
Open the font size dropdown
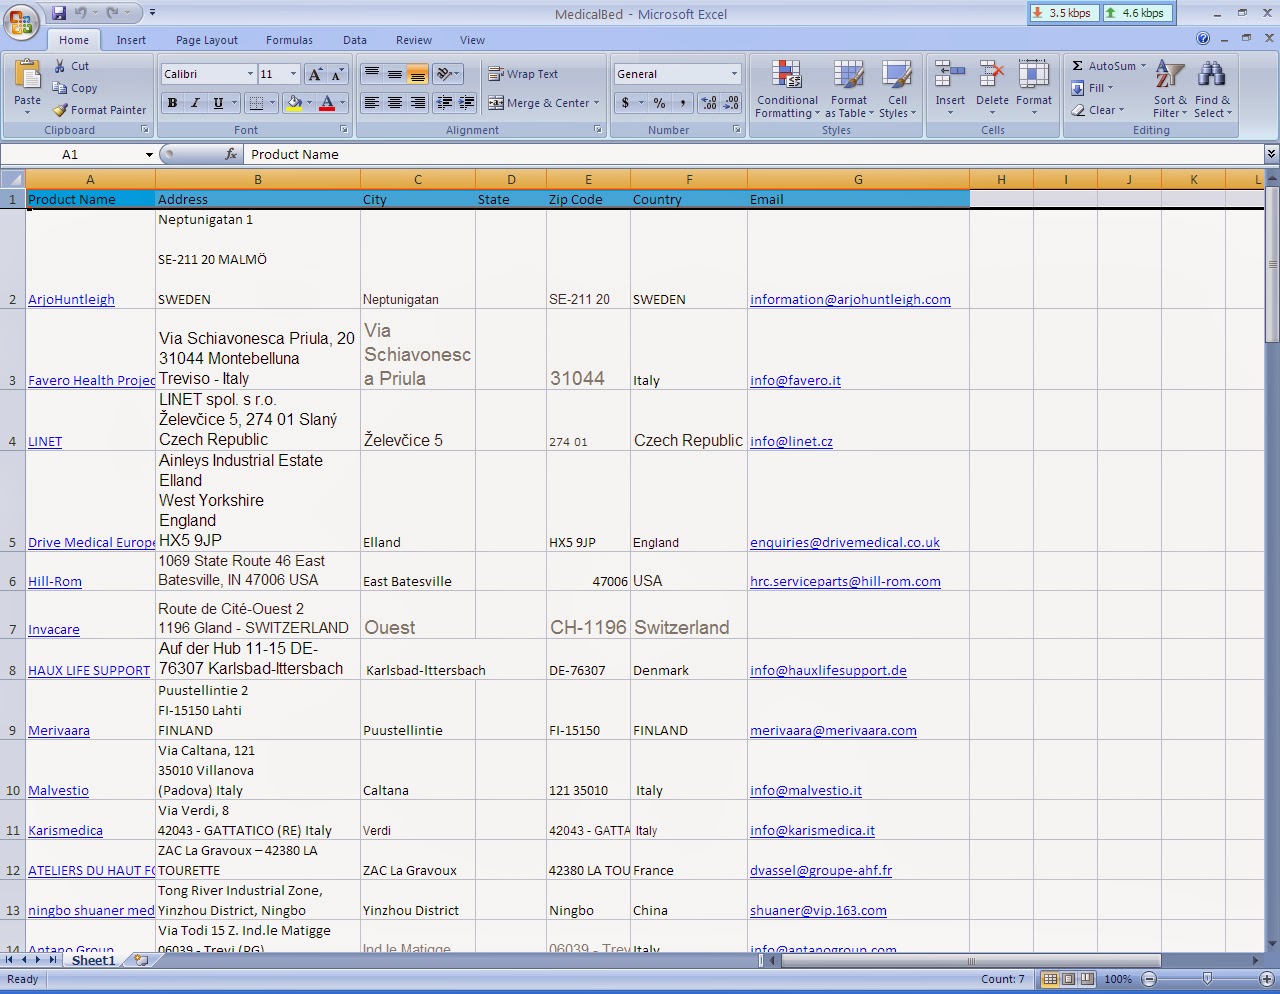click(x=292, y=74)
